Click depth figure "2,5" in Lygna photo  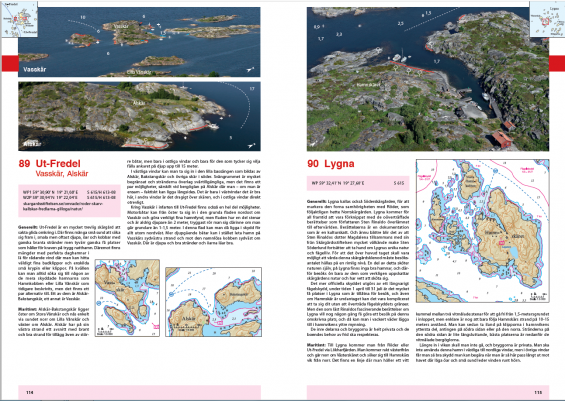point(400,24)
